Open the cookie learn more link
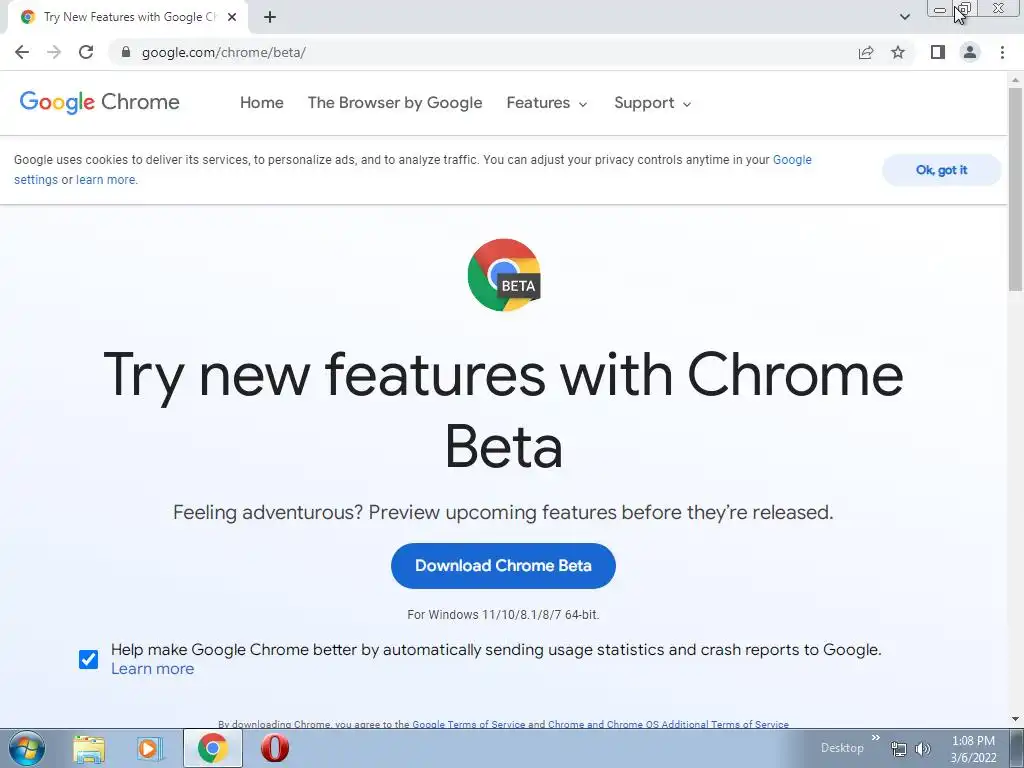1024x768 pixels. pos(106,180)
